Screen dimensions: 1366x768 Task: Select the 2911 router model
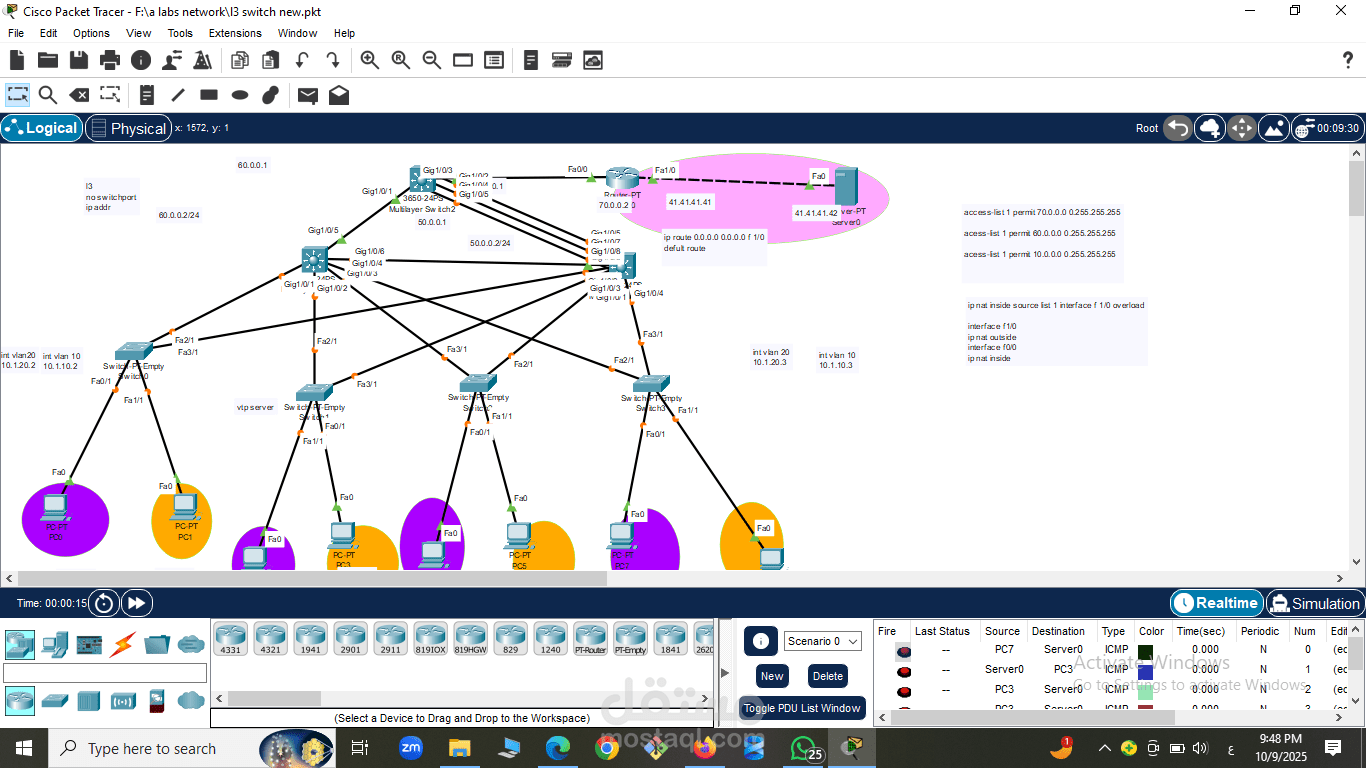(390, 639)
